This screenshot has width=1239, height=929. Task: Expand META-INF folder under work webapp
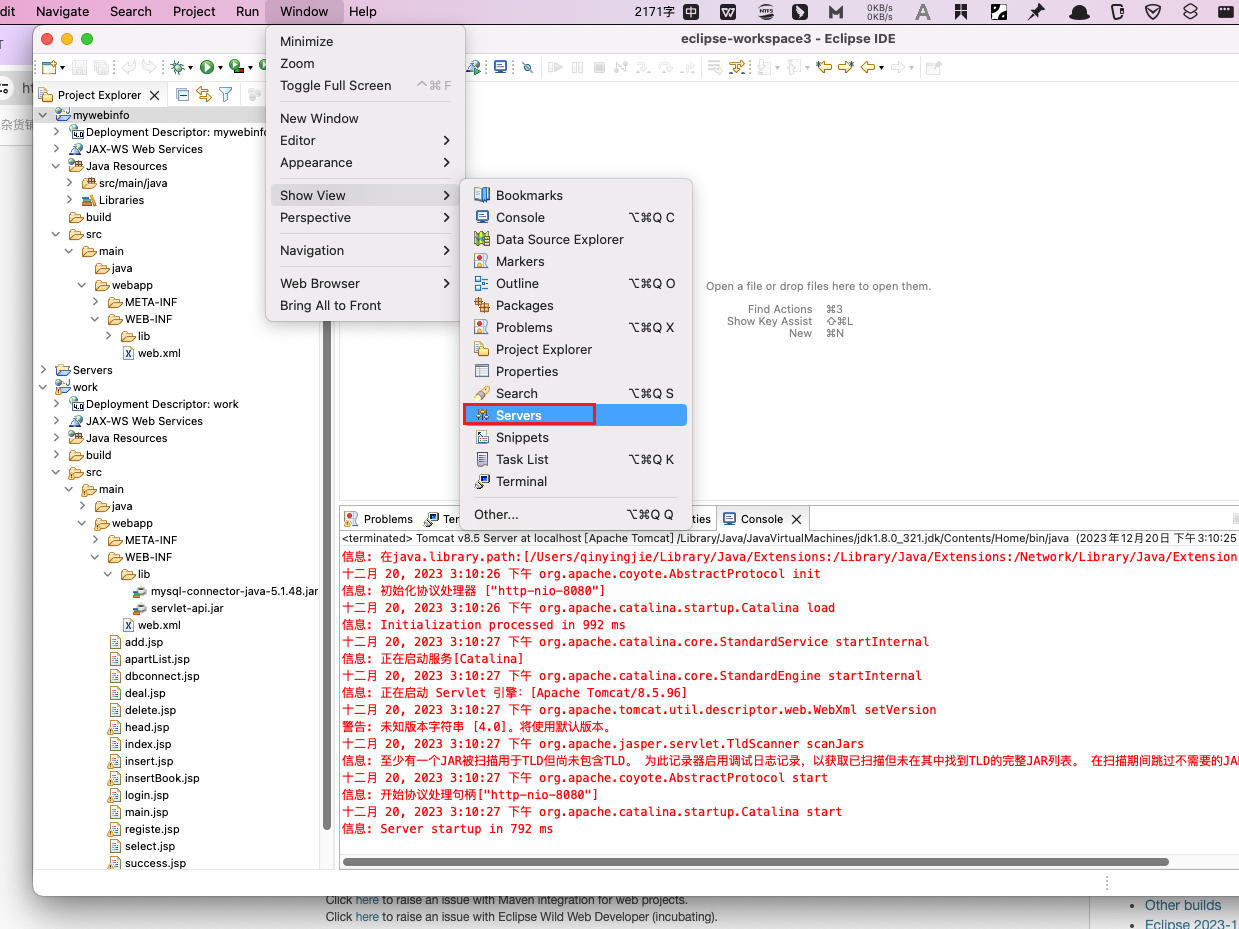(95, 540)
